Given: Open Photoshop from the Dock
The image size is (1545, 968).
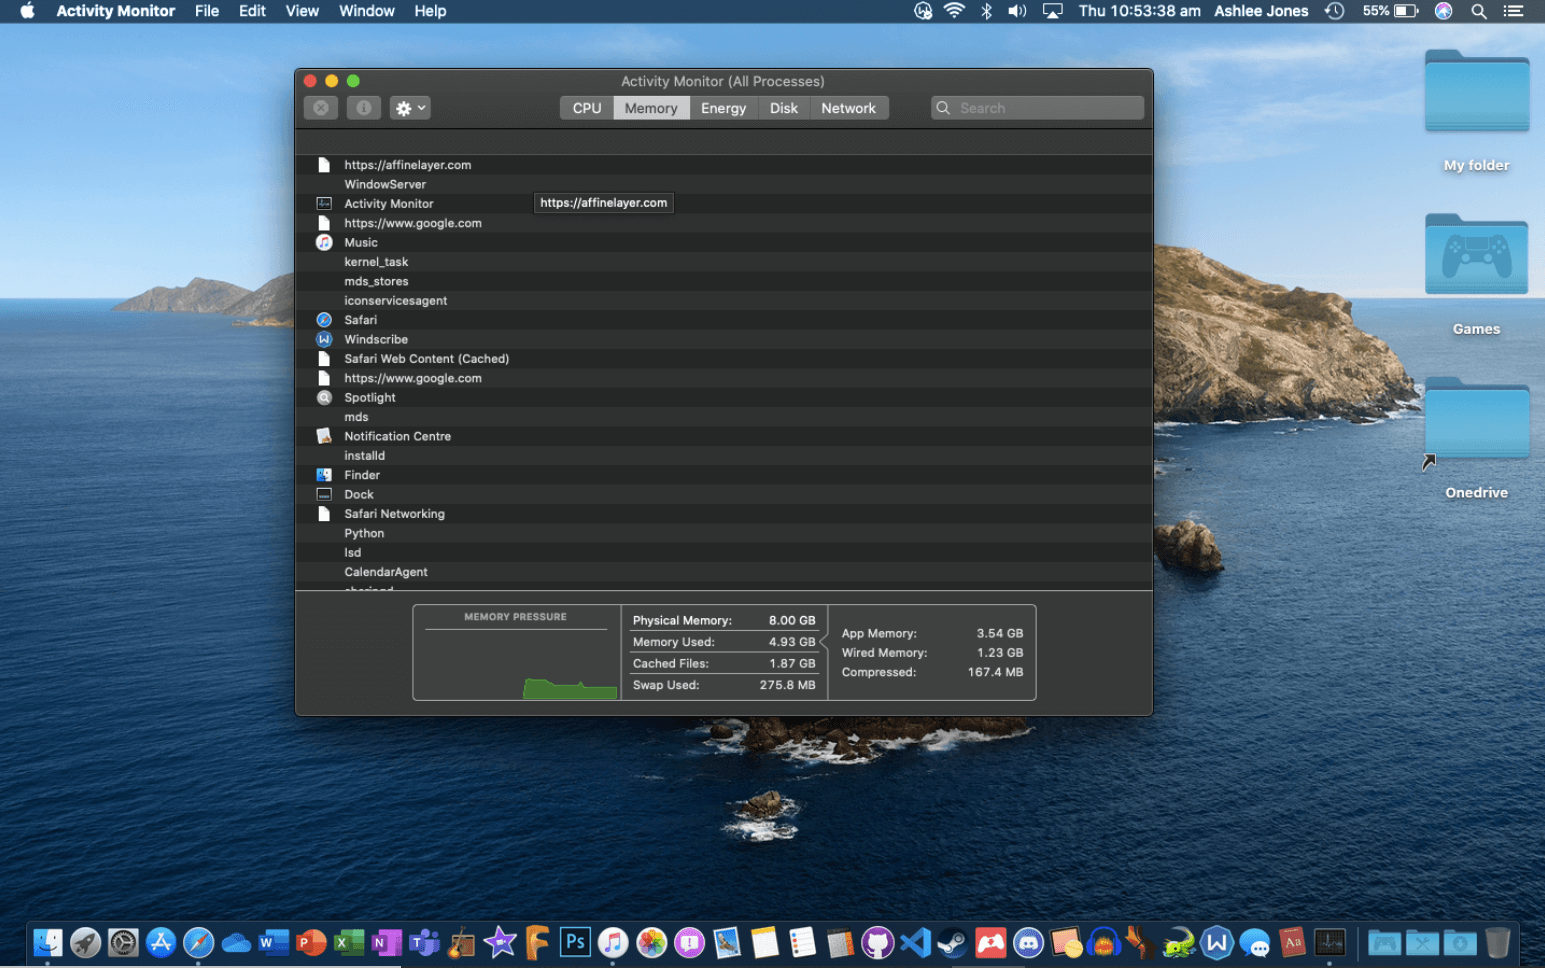Looking at the screenshot, I should (574, 941).
